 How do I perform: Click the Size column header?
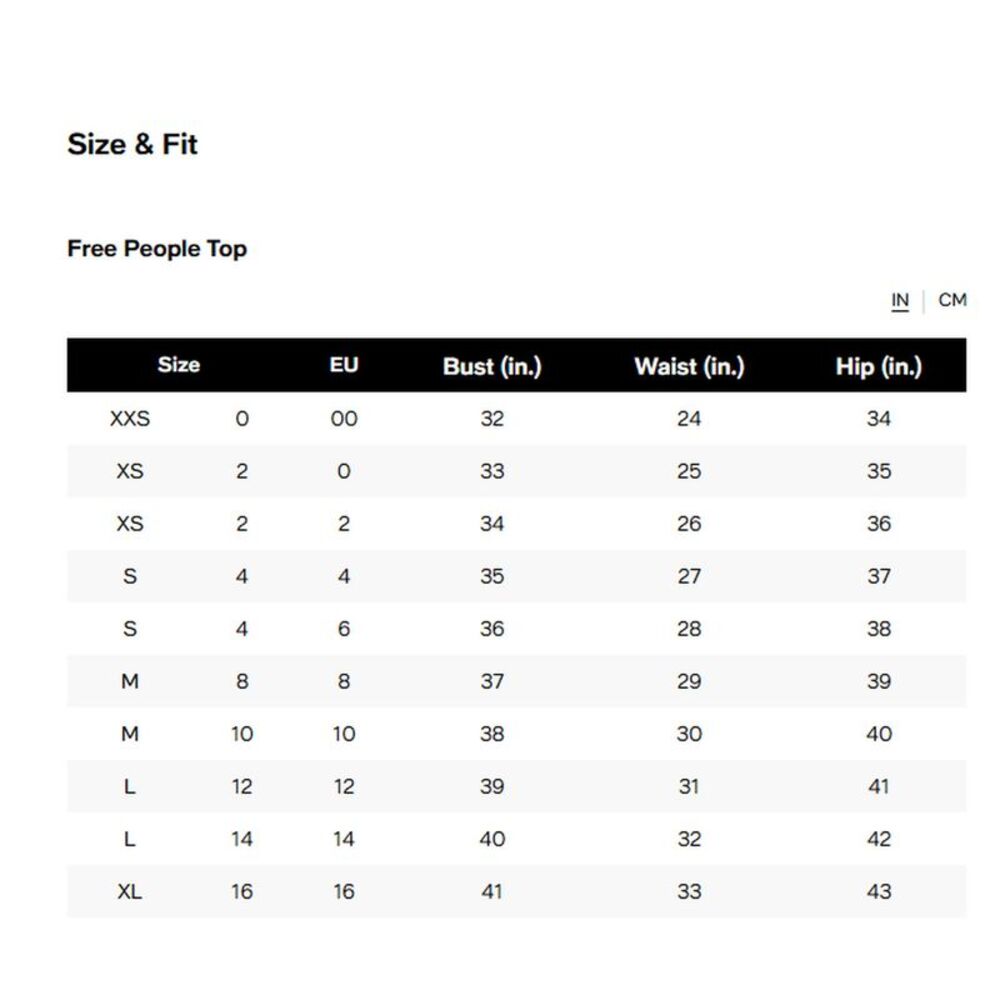coord(179,365)
